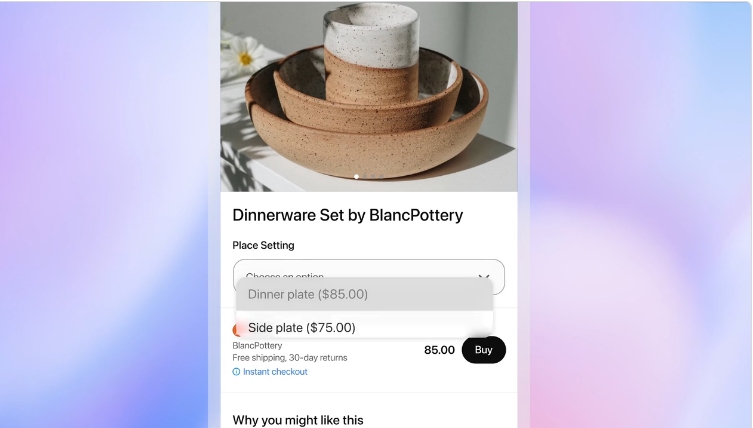Jump to the second carousel image dot
753x428 pixels.
365,177
